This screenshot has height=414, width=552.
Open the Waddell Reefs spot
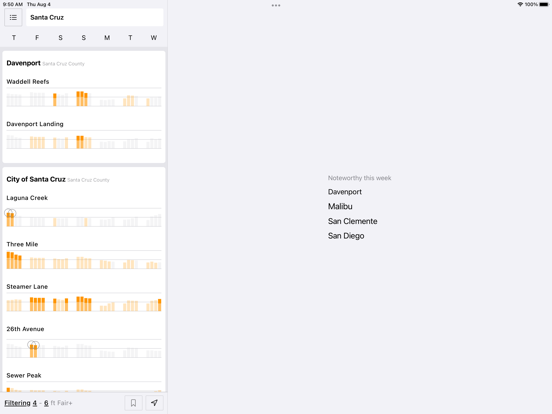(28, 82)
